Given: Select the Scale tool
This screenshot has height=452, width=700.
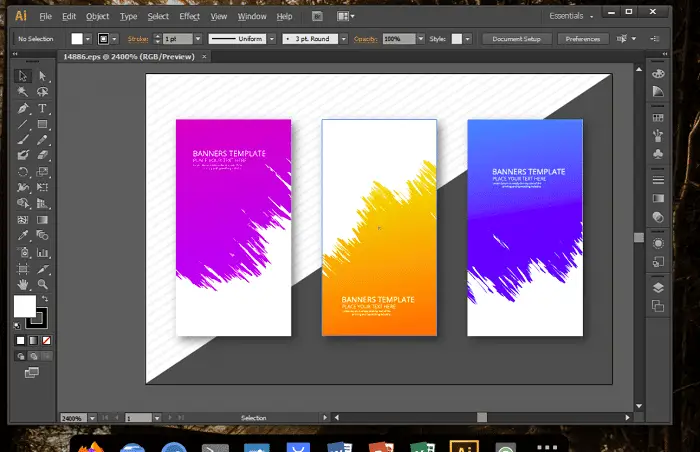Looking at the screenshot, I should (x=42, y=172).
